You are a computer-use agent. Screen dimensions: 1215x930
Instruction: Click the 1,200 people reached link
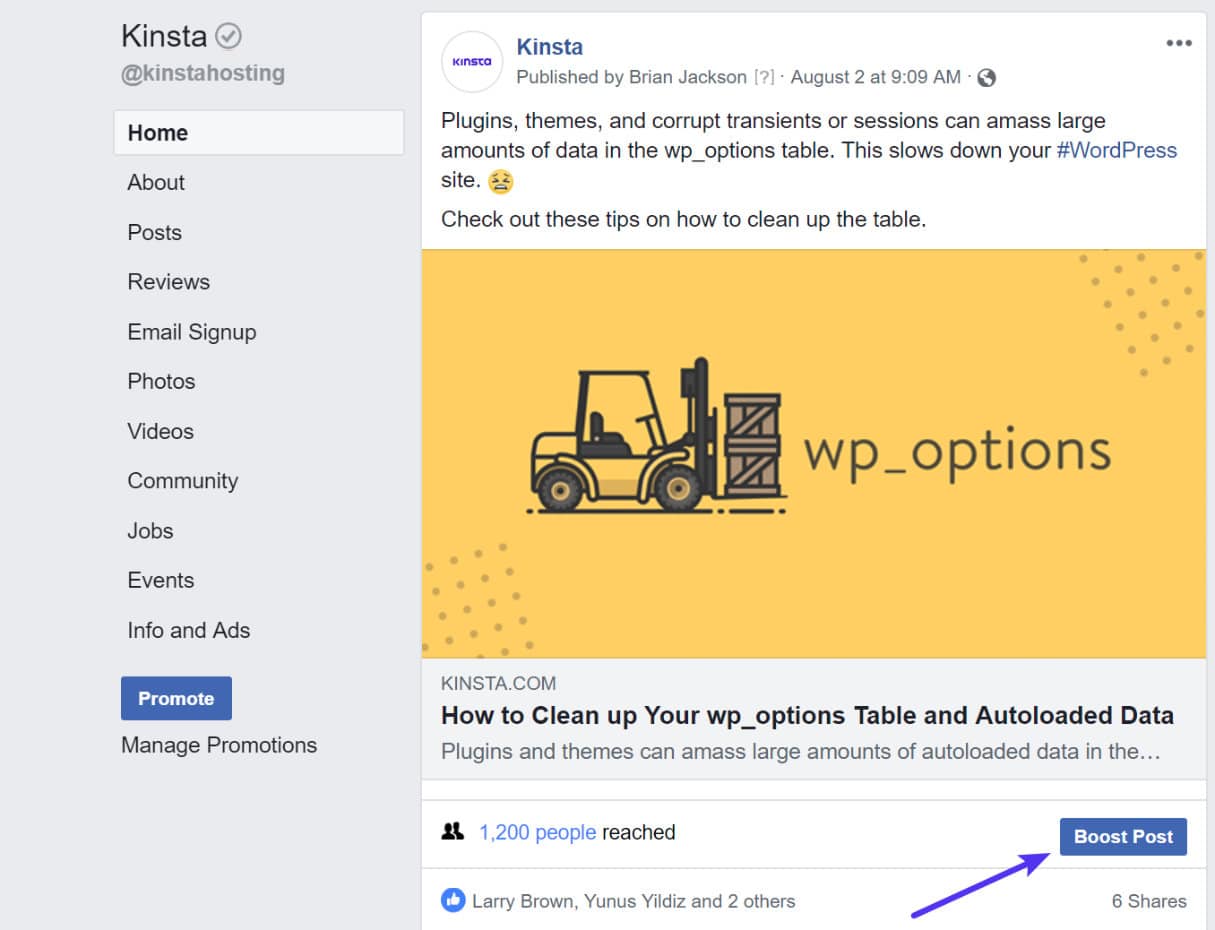[539, 831]
